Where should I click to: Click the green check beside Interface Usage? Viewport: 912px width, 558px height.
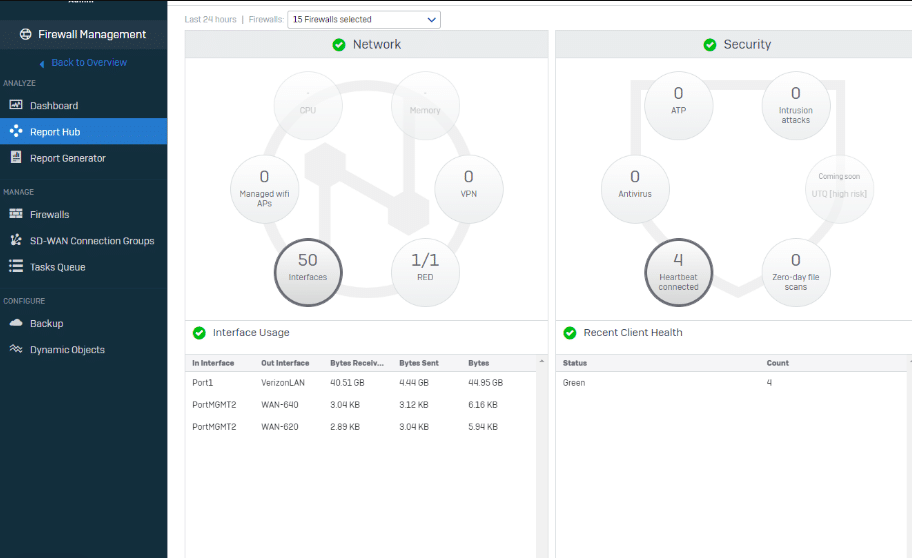tap(199, 333)
